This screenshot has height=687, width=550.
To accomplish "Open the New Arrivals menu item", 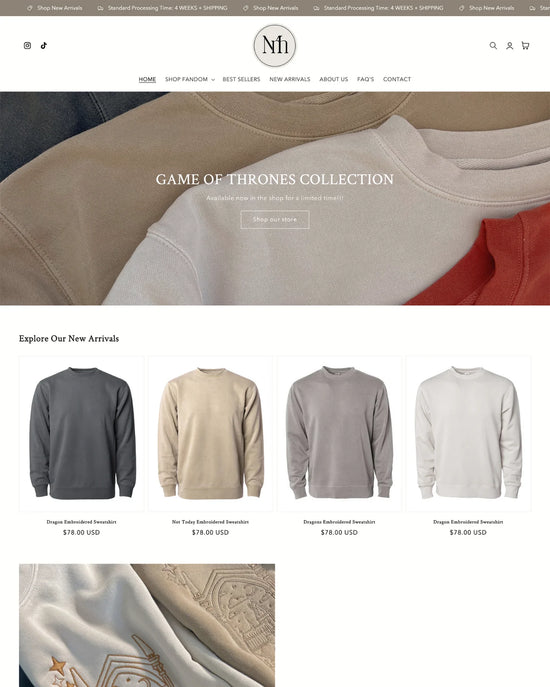I will [290, 79].
